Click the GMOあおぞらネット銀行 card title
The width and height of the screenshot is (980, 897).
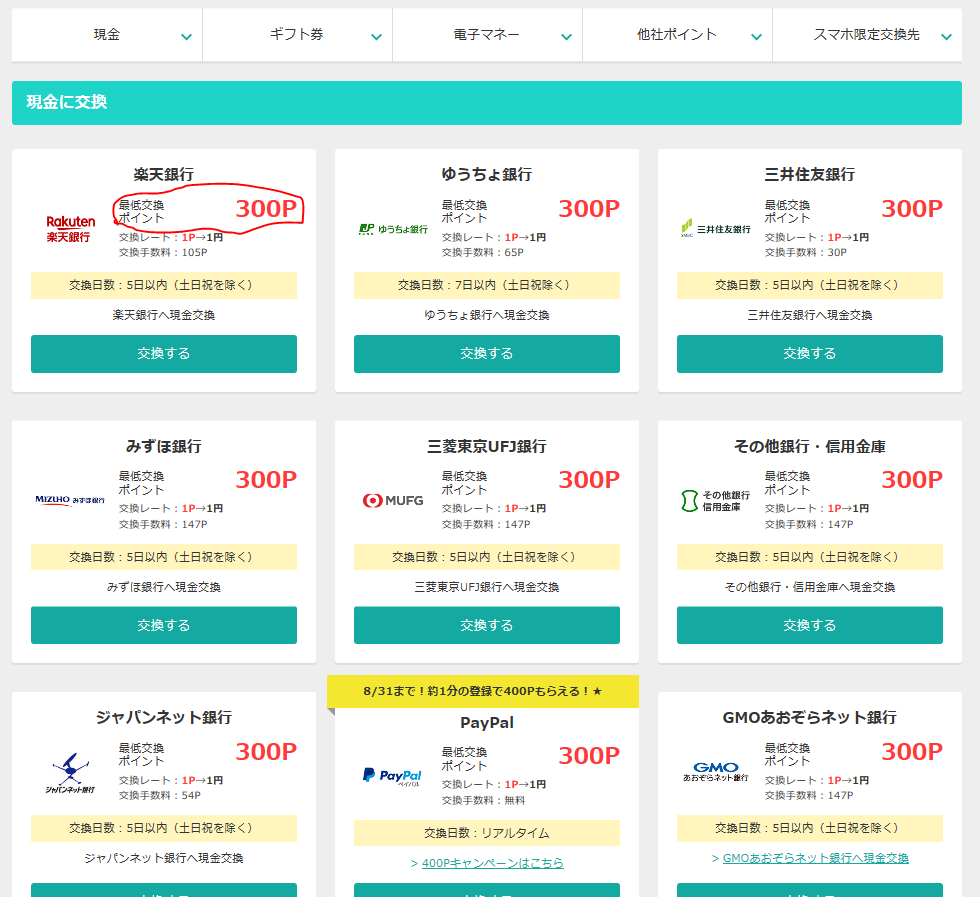click(x=810, y=717)
